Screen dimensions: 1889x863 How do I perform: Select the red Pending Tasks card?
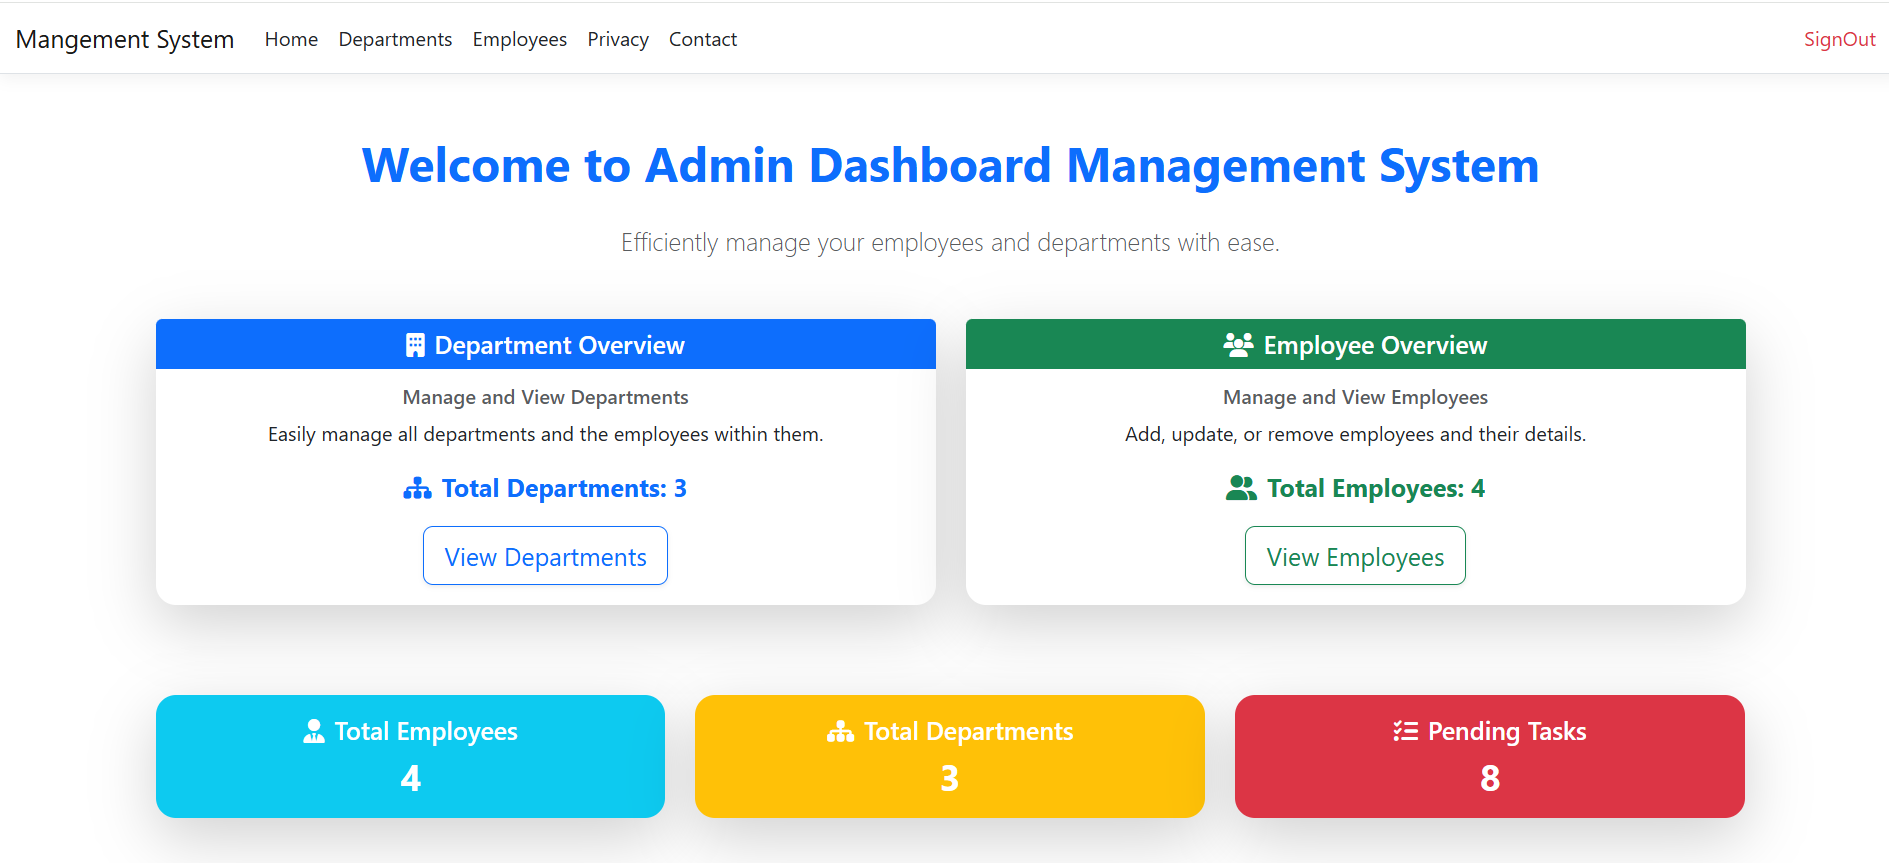coord(1489,757)
